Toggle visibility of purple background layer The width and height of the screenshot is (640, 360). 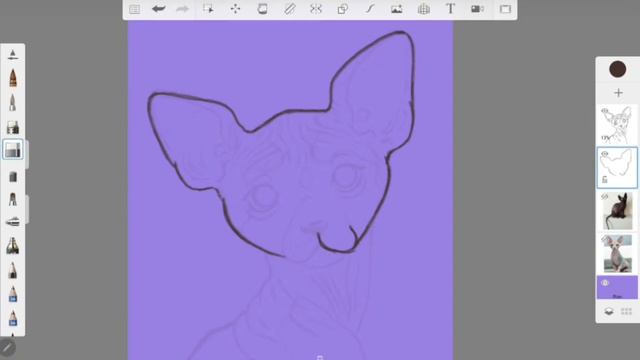point(605,283)
